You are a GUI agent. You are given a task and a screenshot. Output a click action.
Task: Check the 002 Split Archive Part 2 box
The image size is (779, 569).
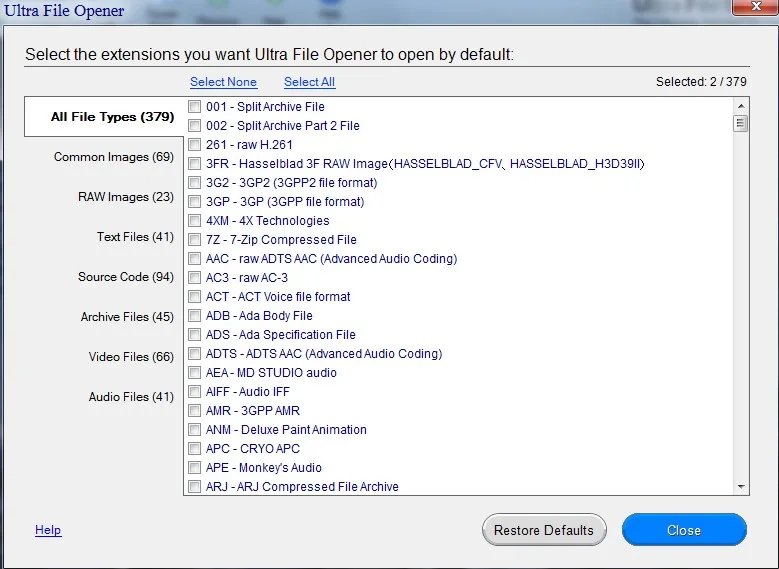[194, 126]
